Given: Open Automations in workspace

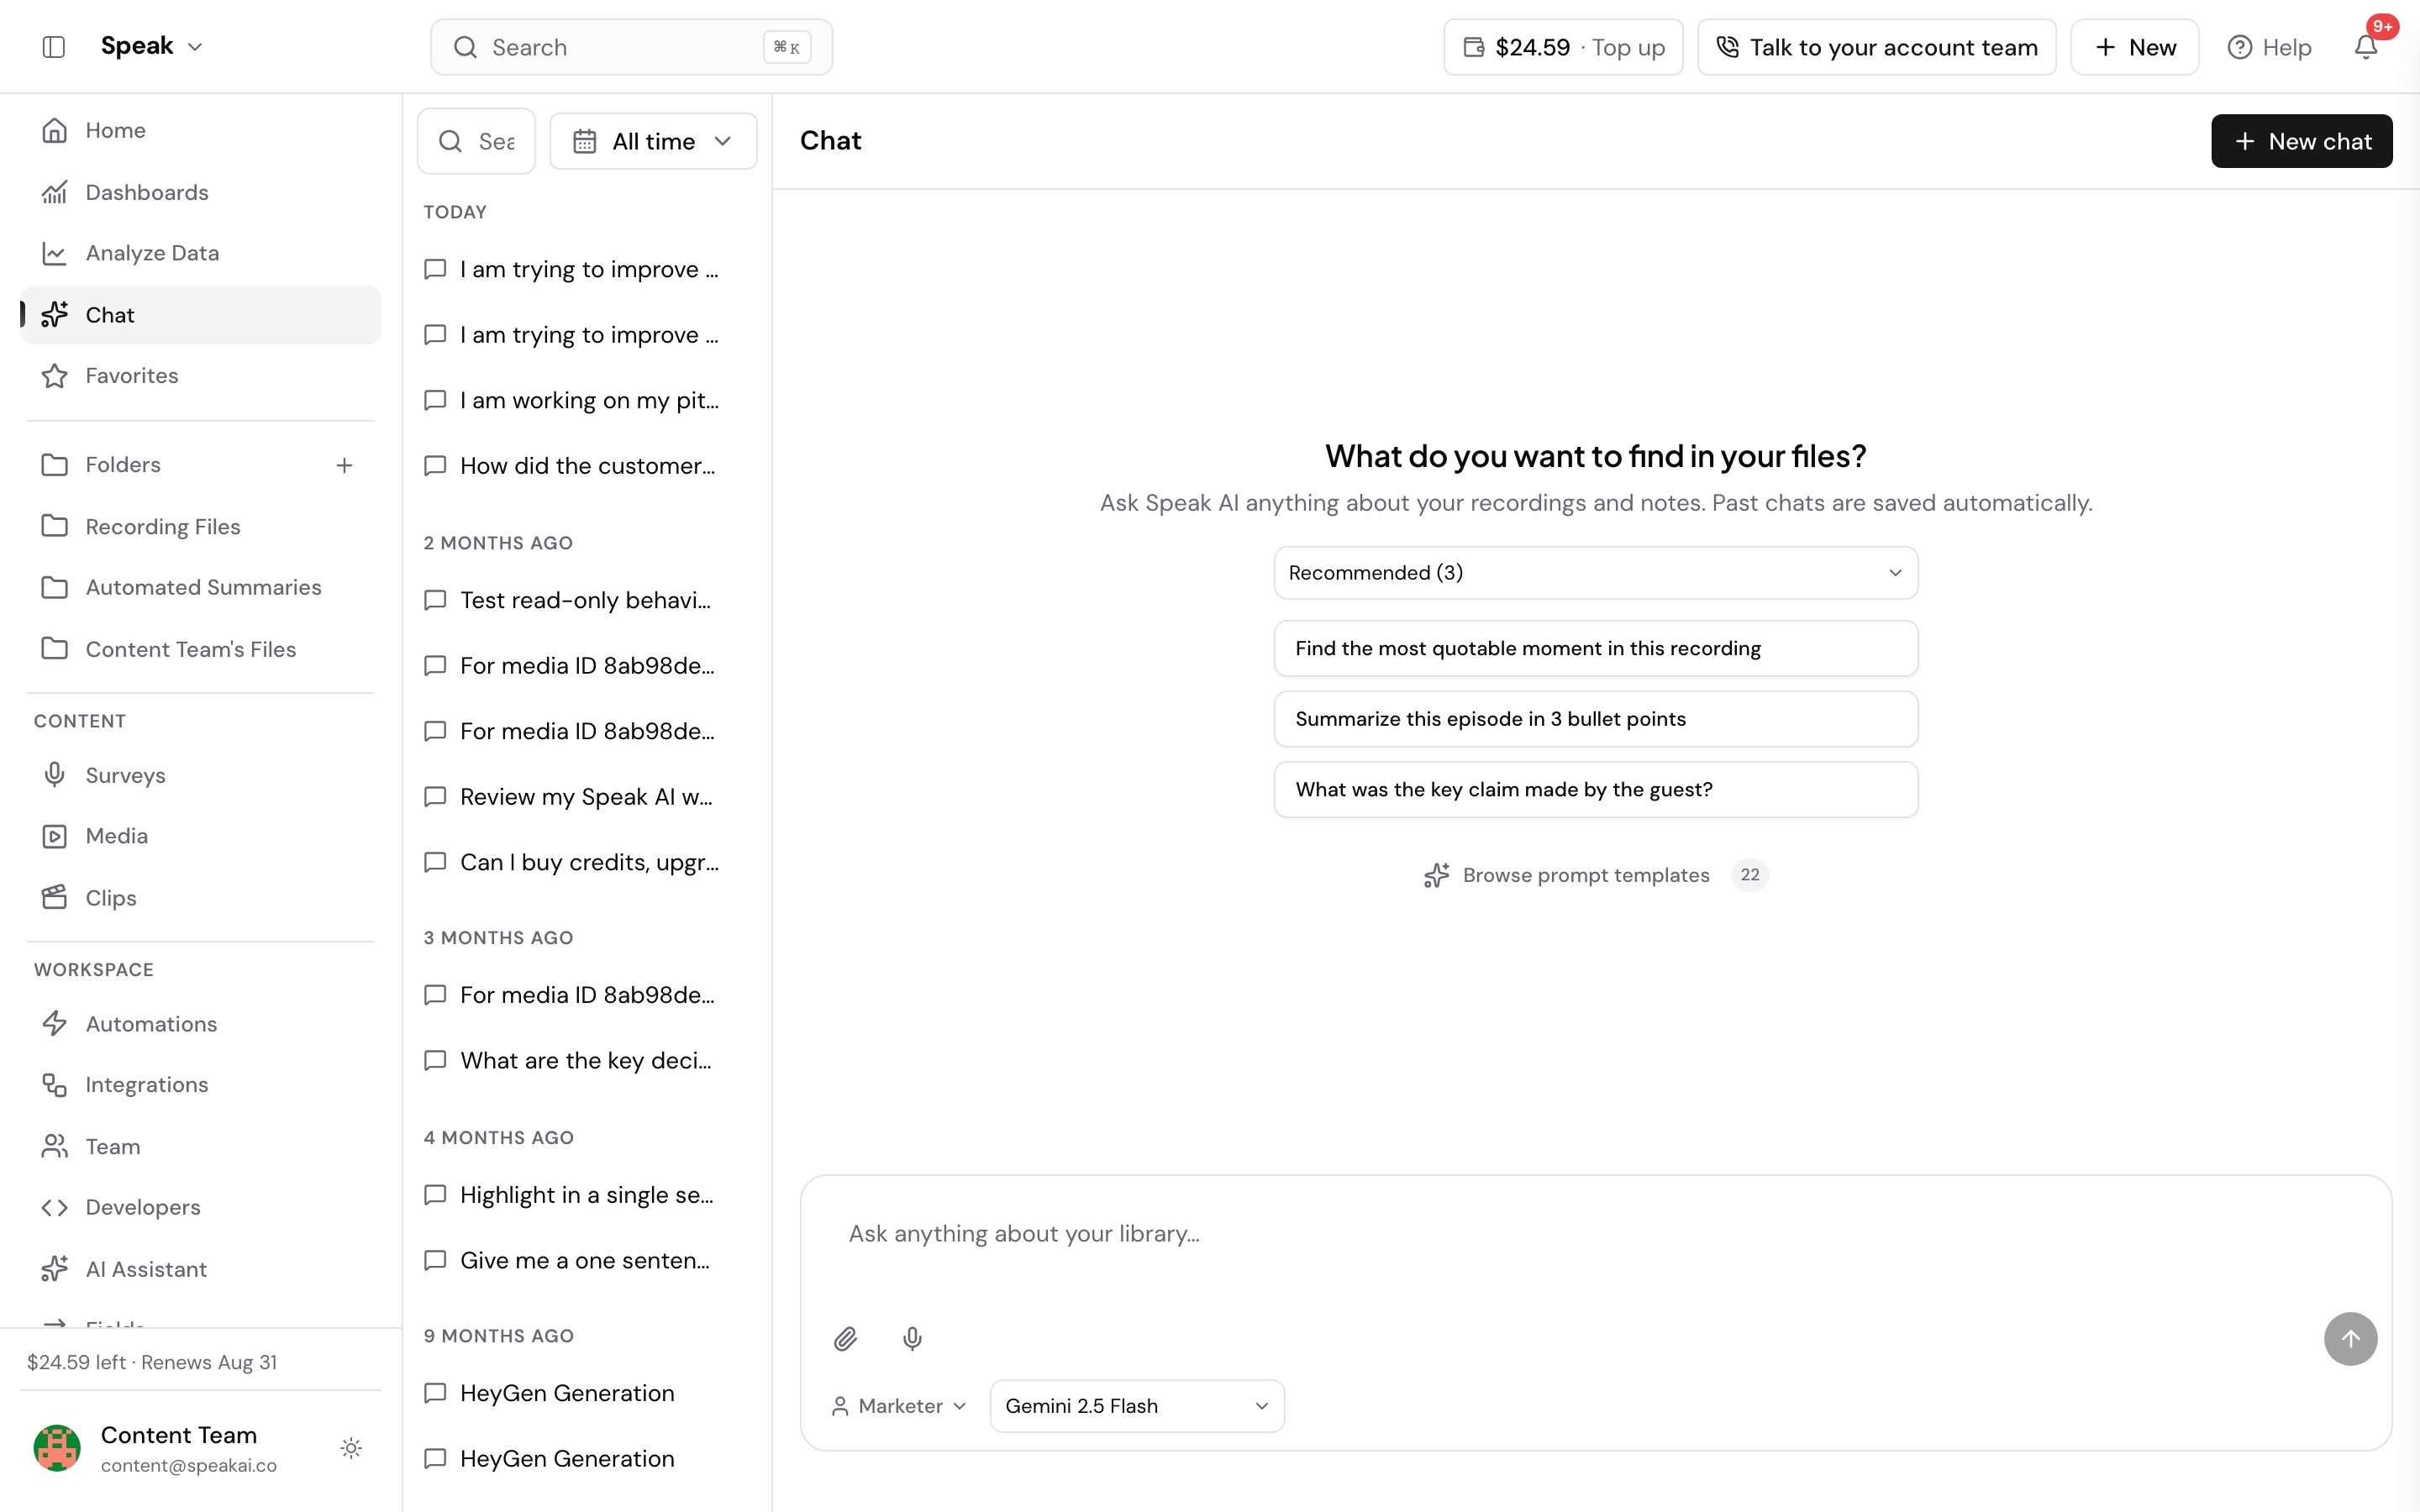Looking at the screenshot, I should click(x=200, y=1024).
